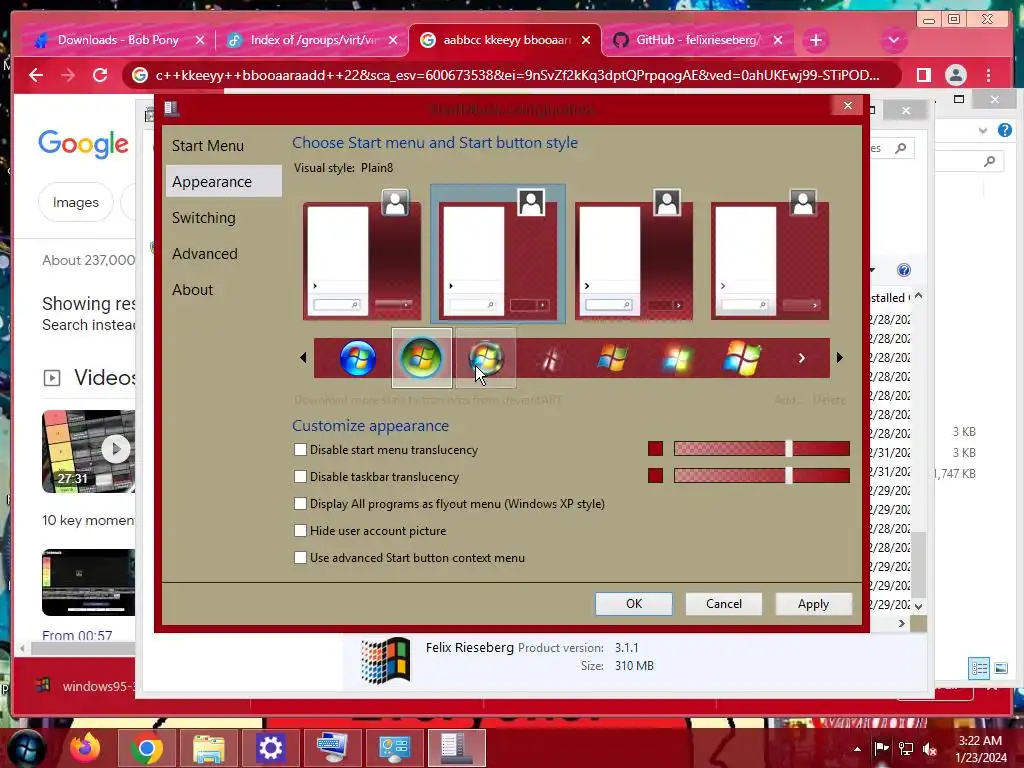Check Disable taskbar translucency

[x=300, y=477]
